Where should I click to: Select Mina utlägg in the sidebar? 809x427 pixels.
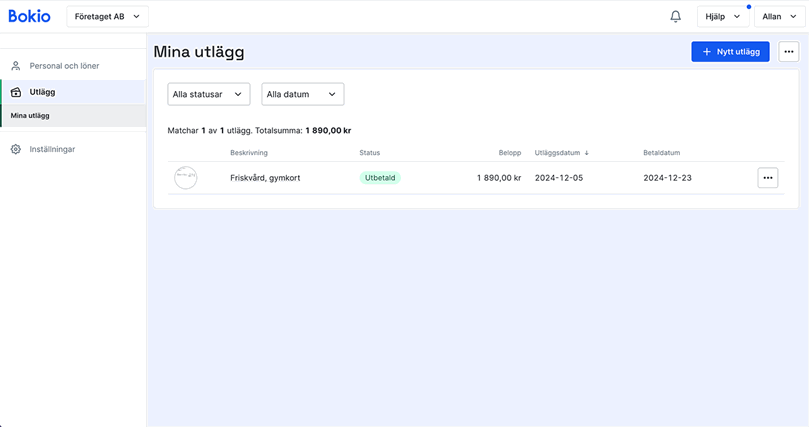click(x=30, y=116)
